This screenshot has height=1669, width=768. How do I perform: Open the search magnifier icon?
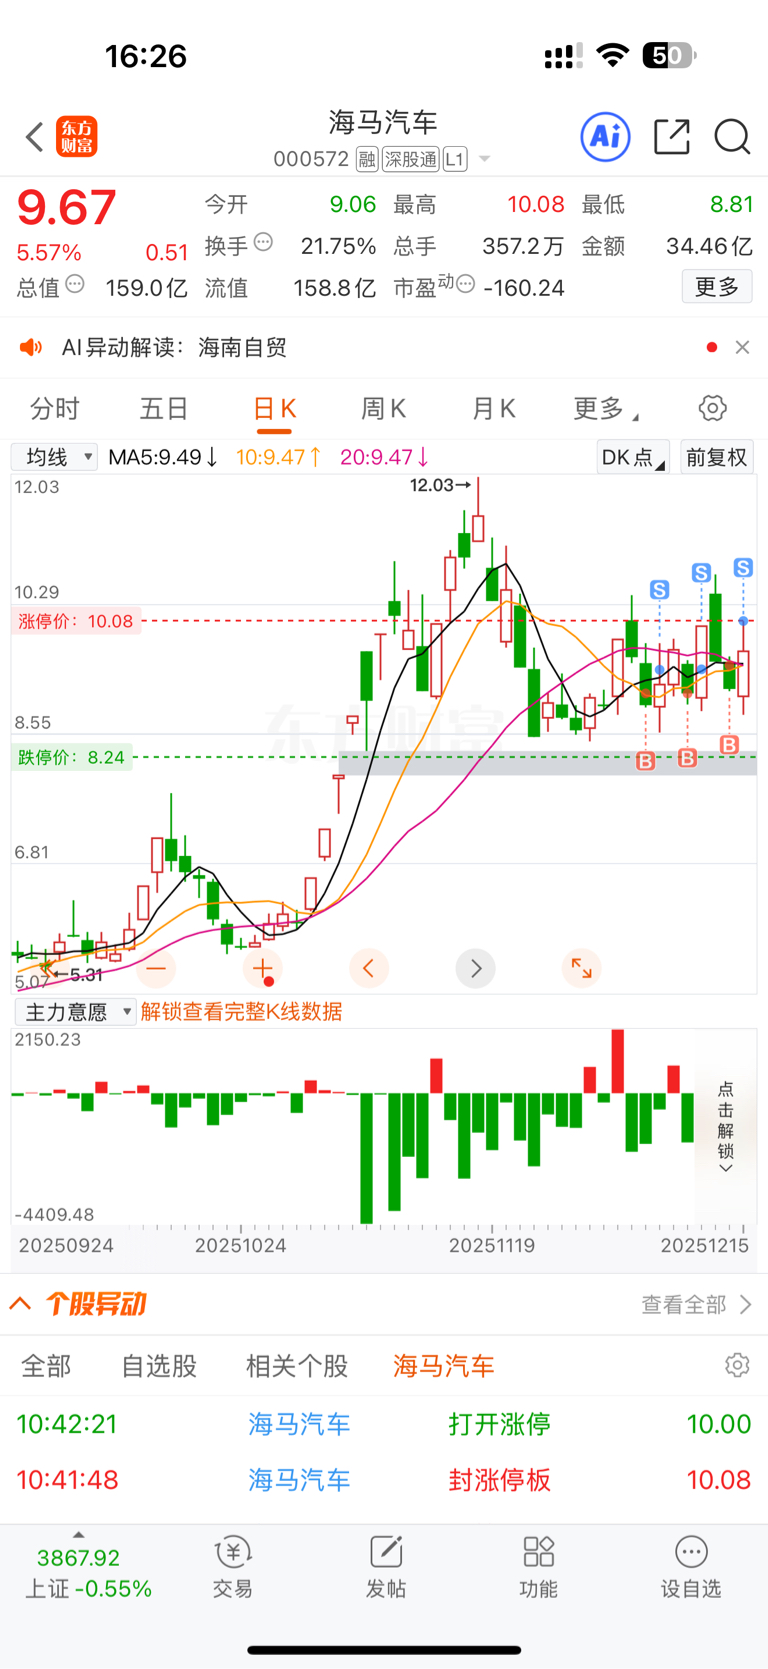[732, 137]
